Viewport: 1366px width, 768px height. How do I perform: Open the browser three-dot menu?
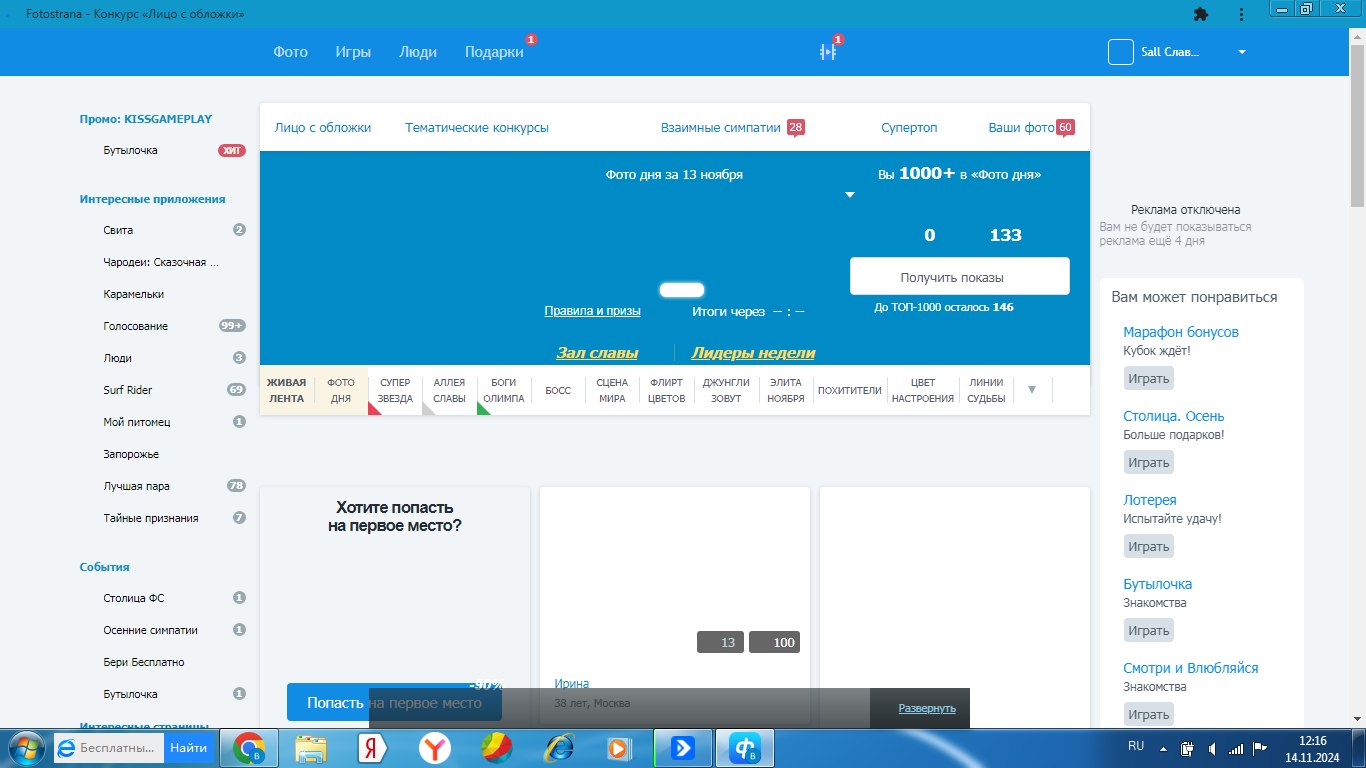[1242, 14]
